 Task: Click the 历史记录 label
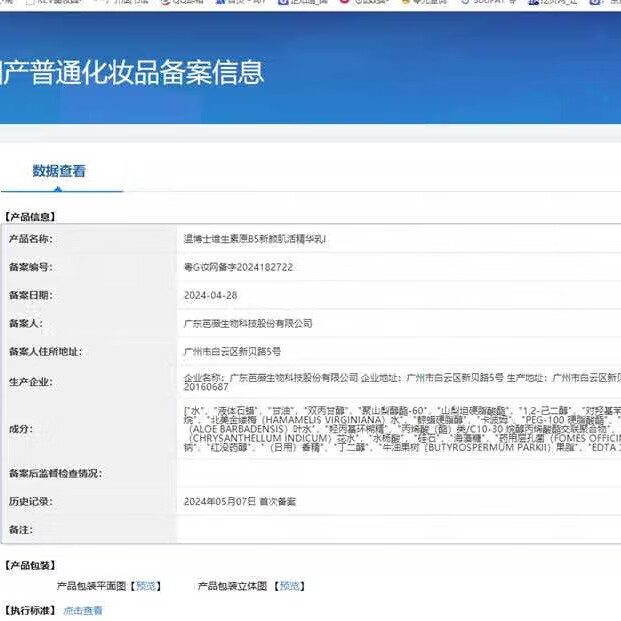31,501
